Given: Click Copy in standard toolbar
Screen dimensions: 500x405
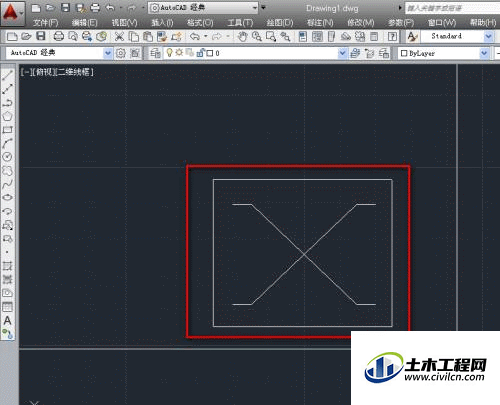Looking at the screenshot, I should (134, 36).
